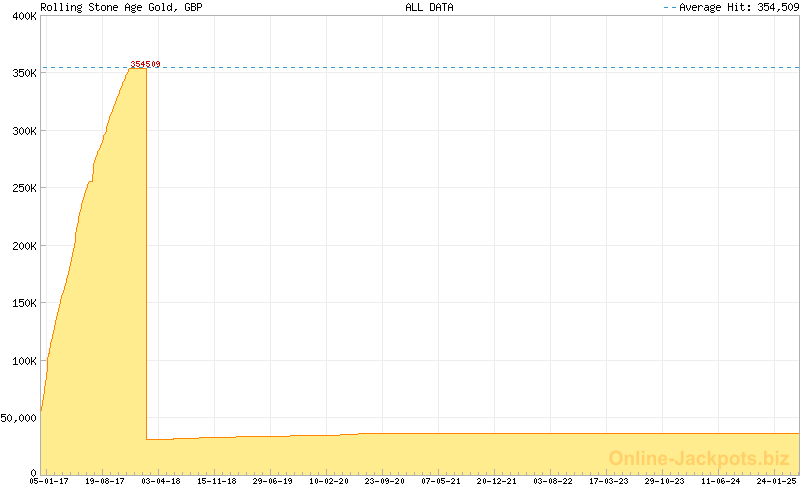The height and width of the screenshot is (490, 800).
Task: Select the 17-03-23 date tick
Action: (x=608, y=481)
